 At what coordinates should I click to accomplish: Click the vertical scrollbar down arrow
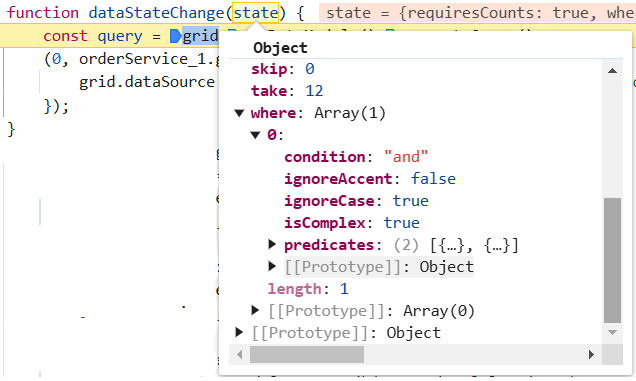[612, 333]
